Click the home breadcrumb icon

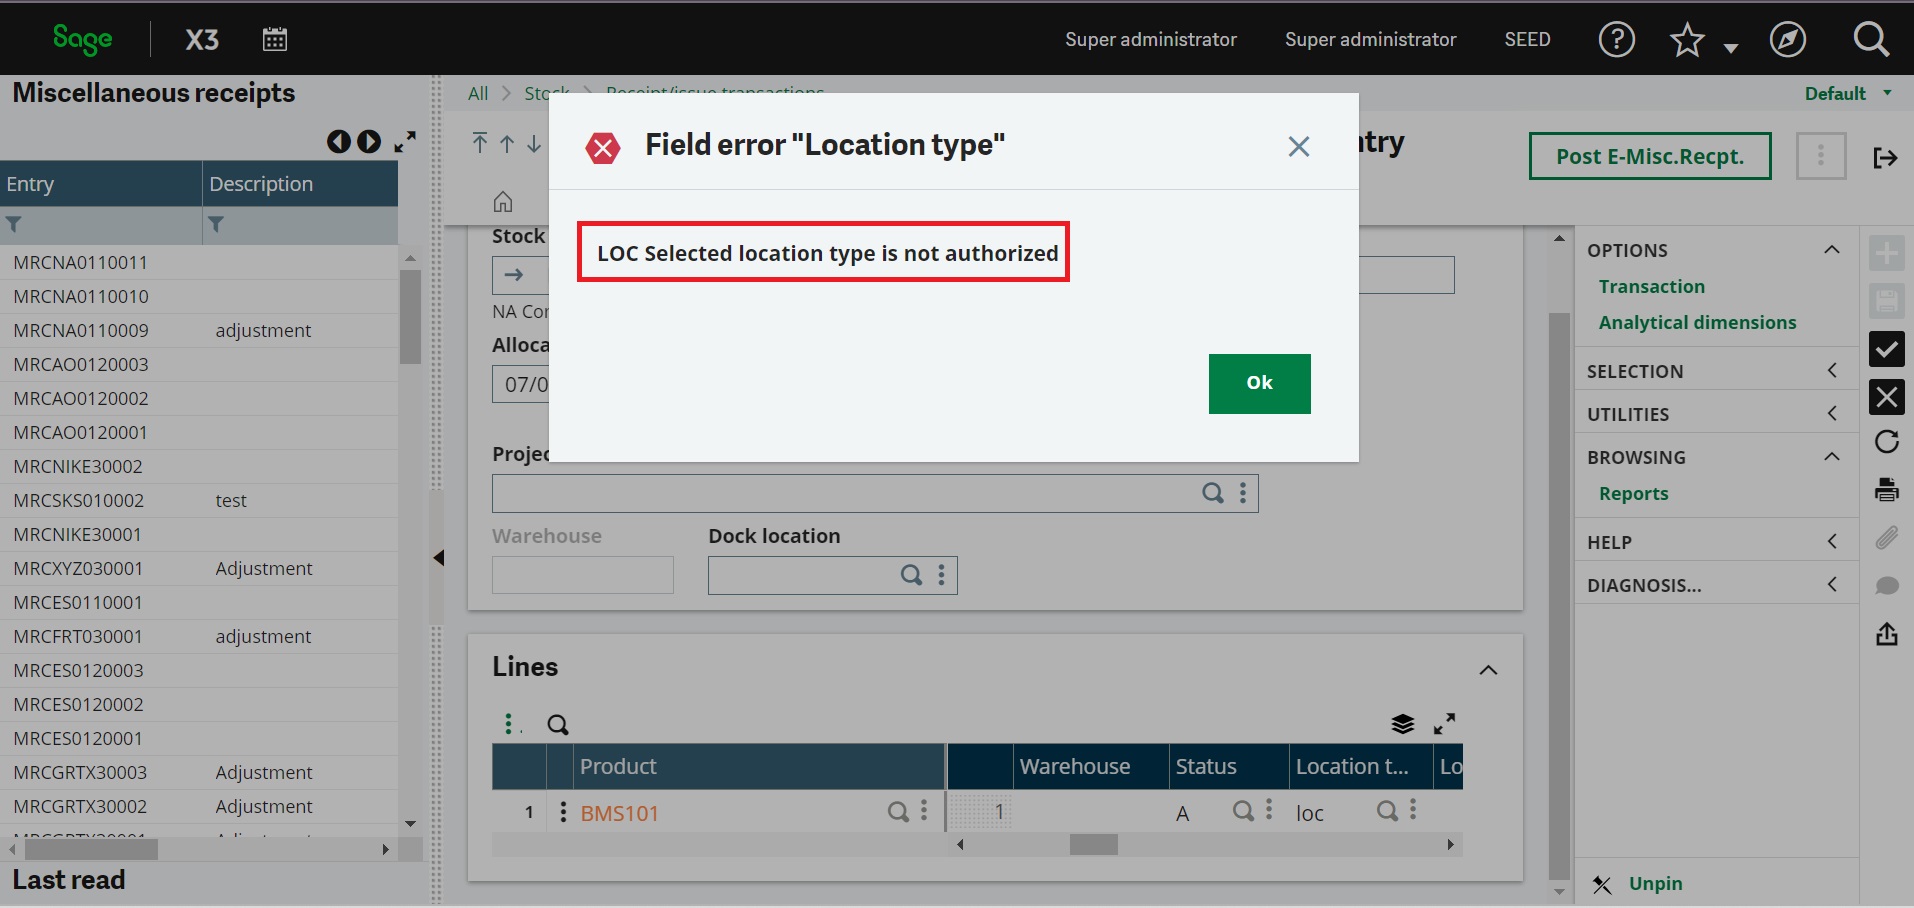coord(503,201)
